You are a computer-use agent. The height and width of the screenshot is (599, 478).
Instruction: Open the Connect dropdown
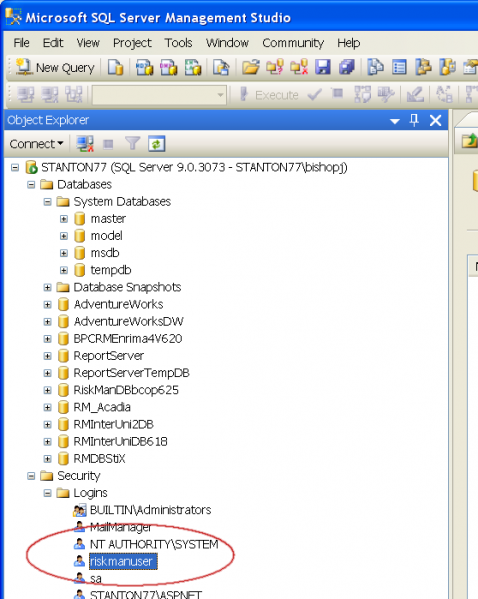(36, 144)
